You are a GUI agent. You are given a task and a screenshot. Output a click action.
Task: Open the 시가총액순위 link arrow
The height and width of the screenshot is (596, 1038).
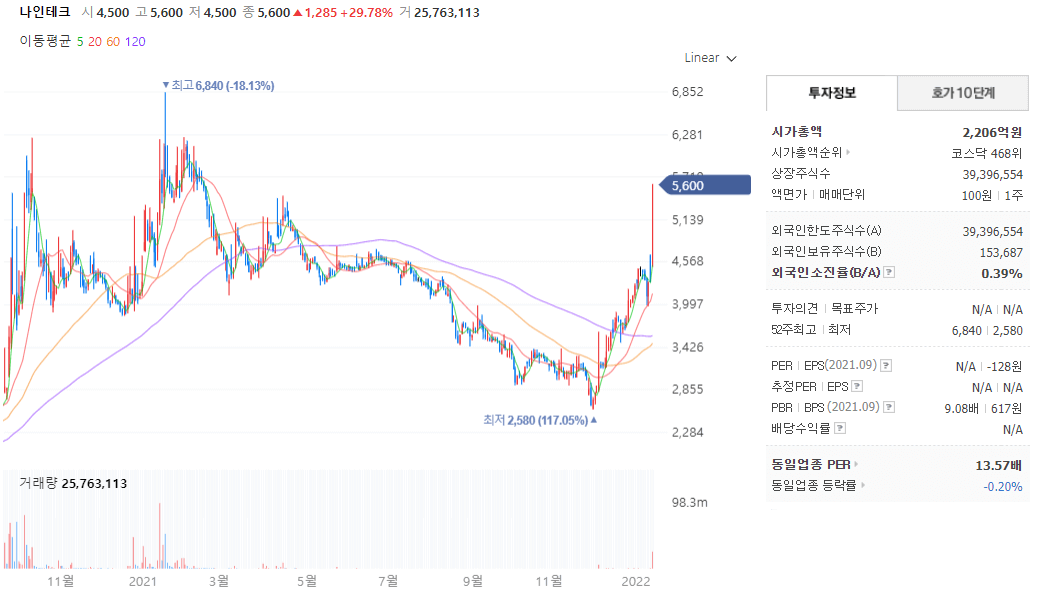point(848,152)
